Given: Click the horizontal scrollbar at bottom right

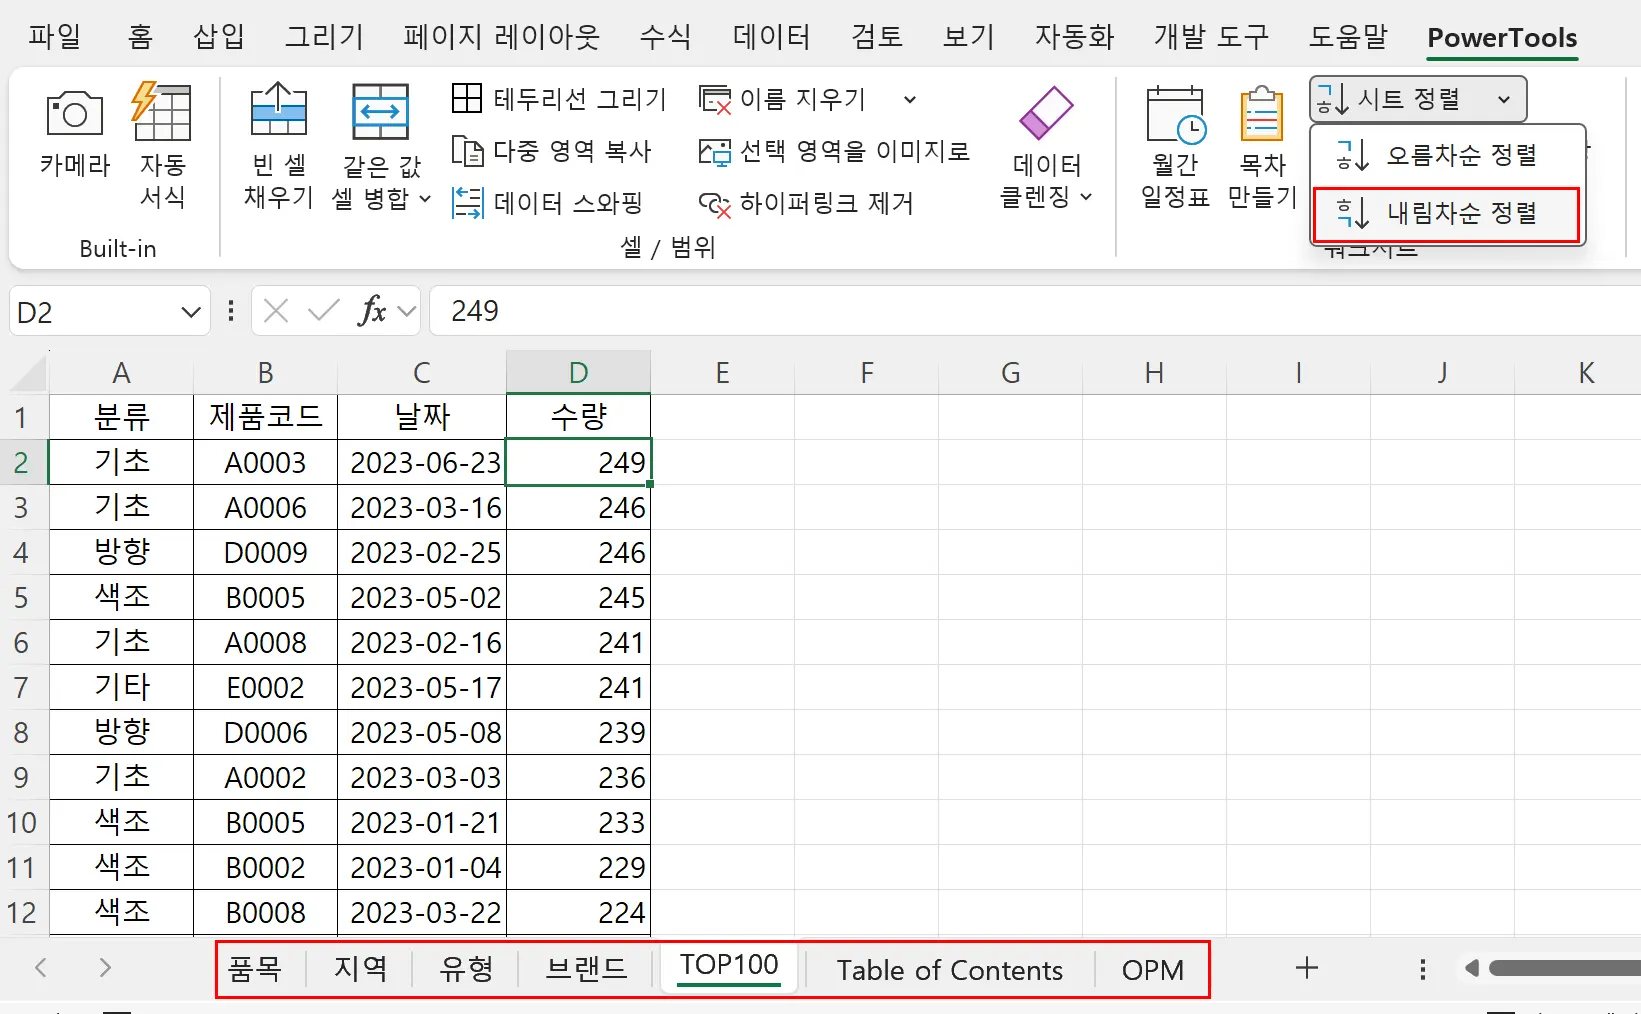Looking at the screenshot, I should click(x=1560, y=968).
